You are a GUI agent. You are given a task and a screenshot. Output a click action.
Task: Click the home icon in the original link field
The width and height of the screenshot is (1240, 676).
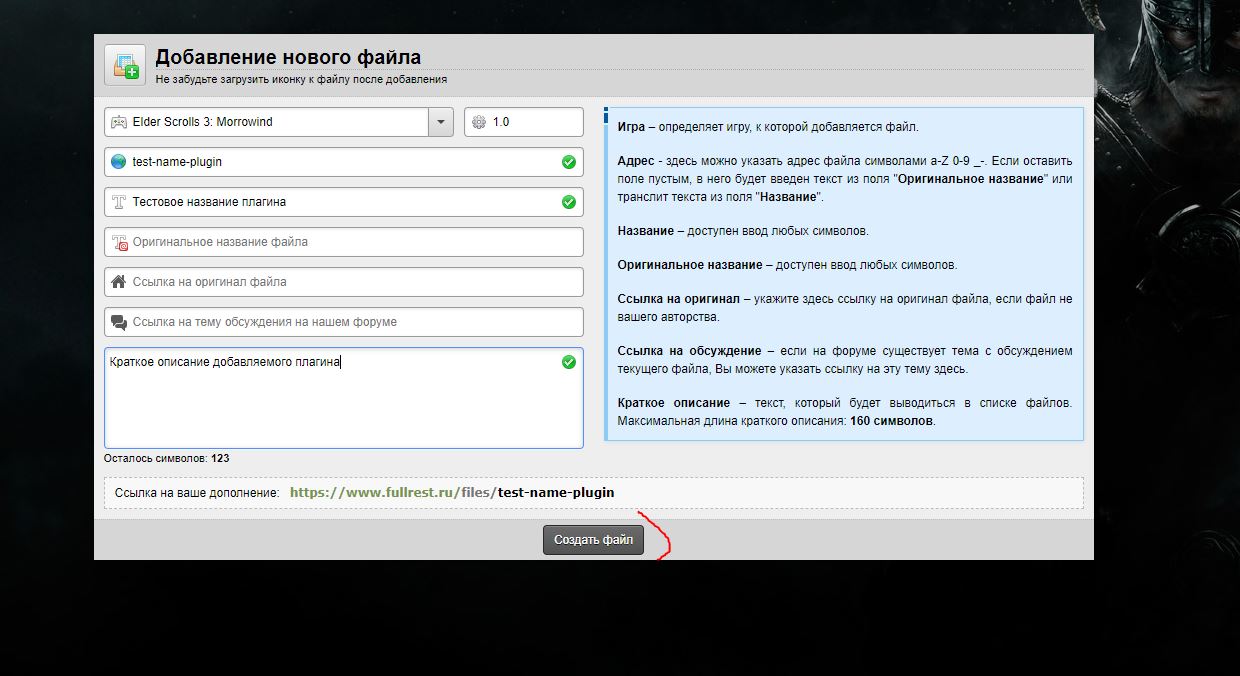pos(118,282)
